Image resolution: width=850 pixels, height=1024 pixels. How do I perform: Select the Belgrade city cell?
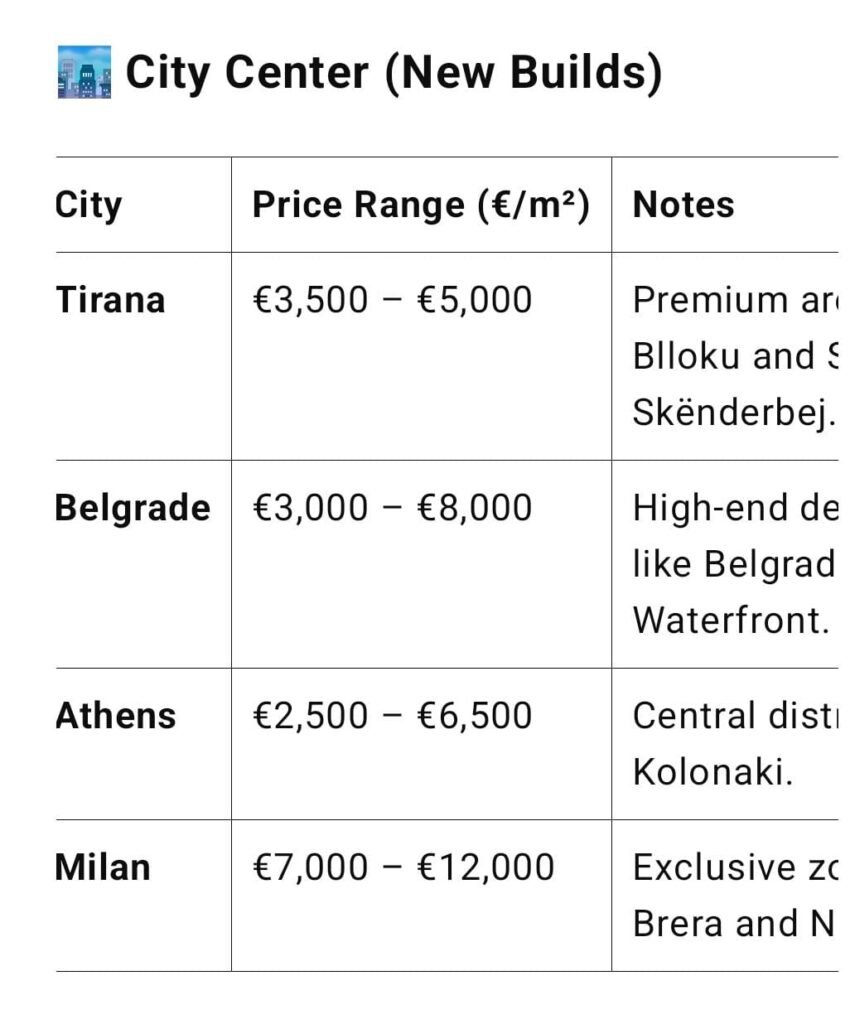pos(133,508)
